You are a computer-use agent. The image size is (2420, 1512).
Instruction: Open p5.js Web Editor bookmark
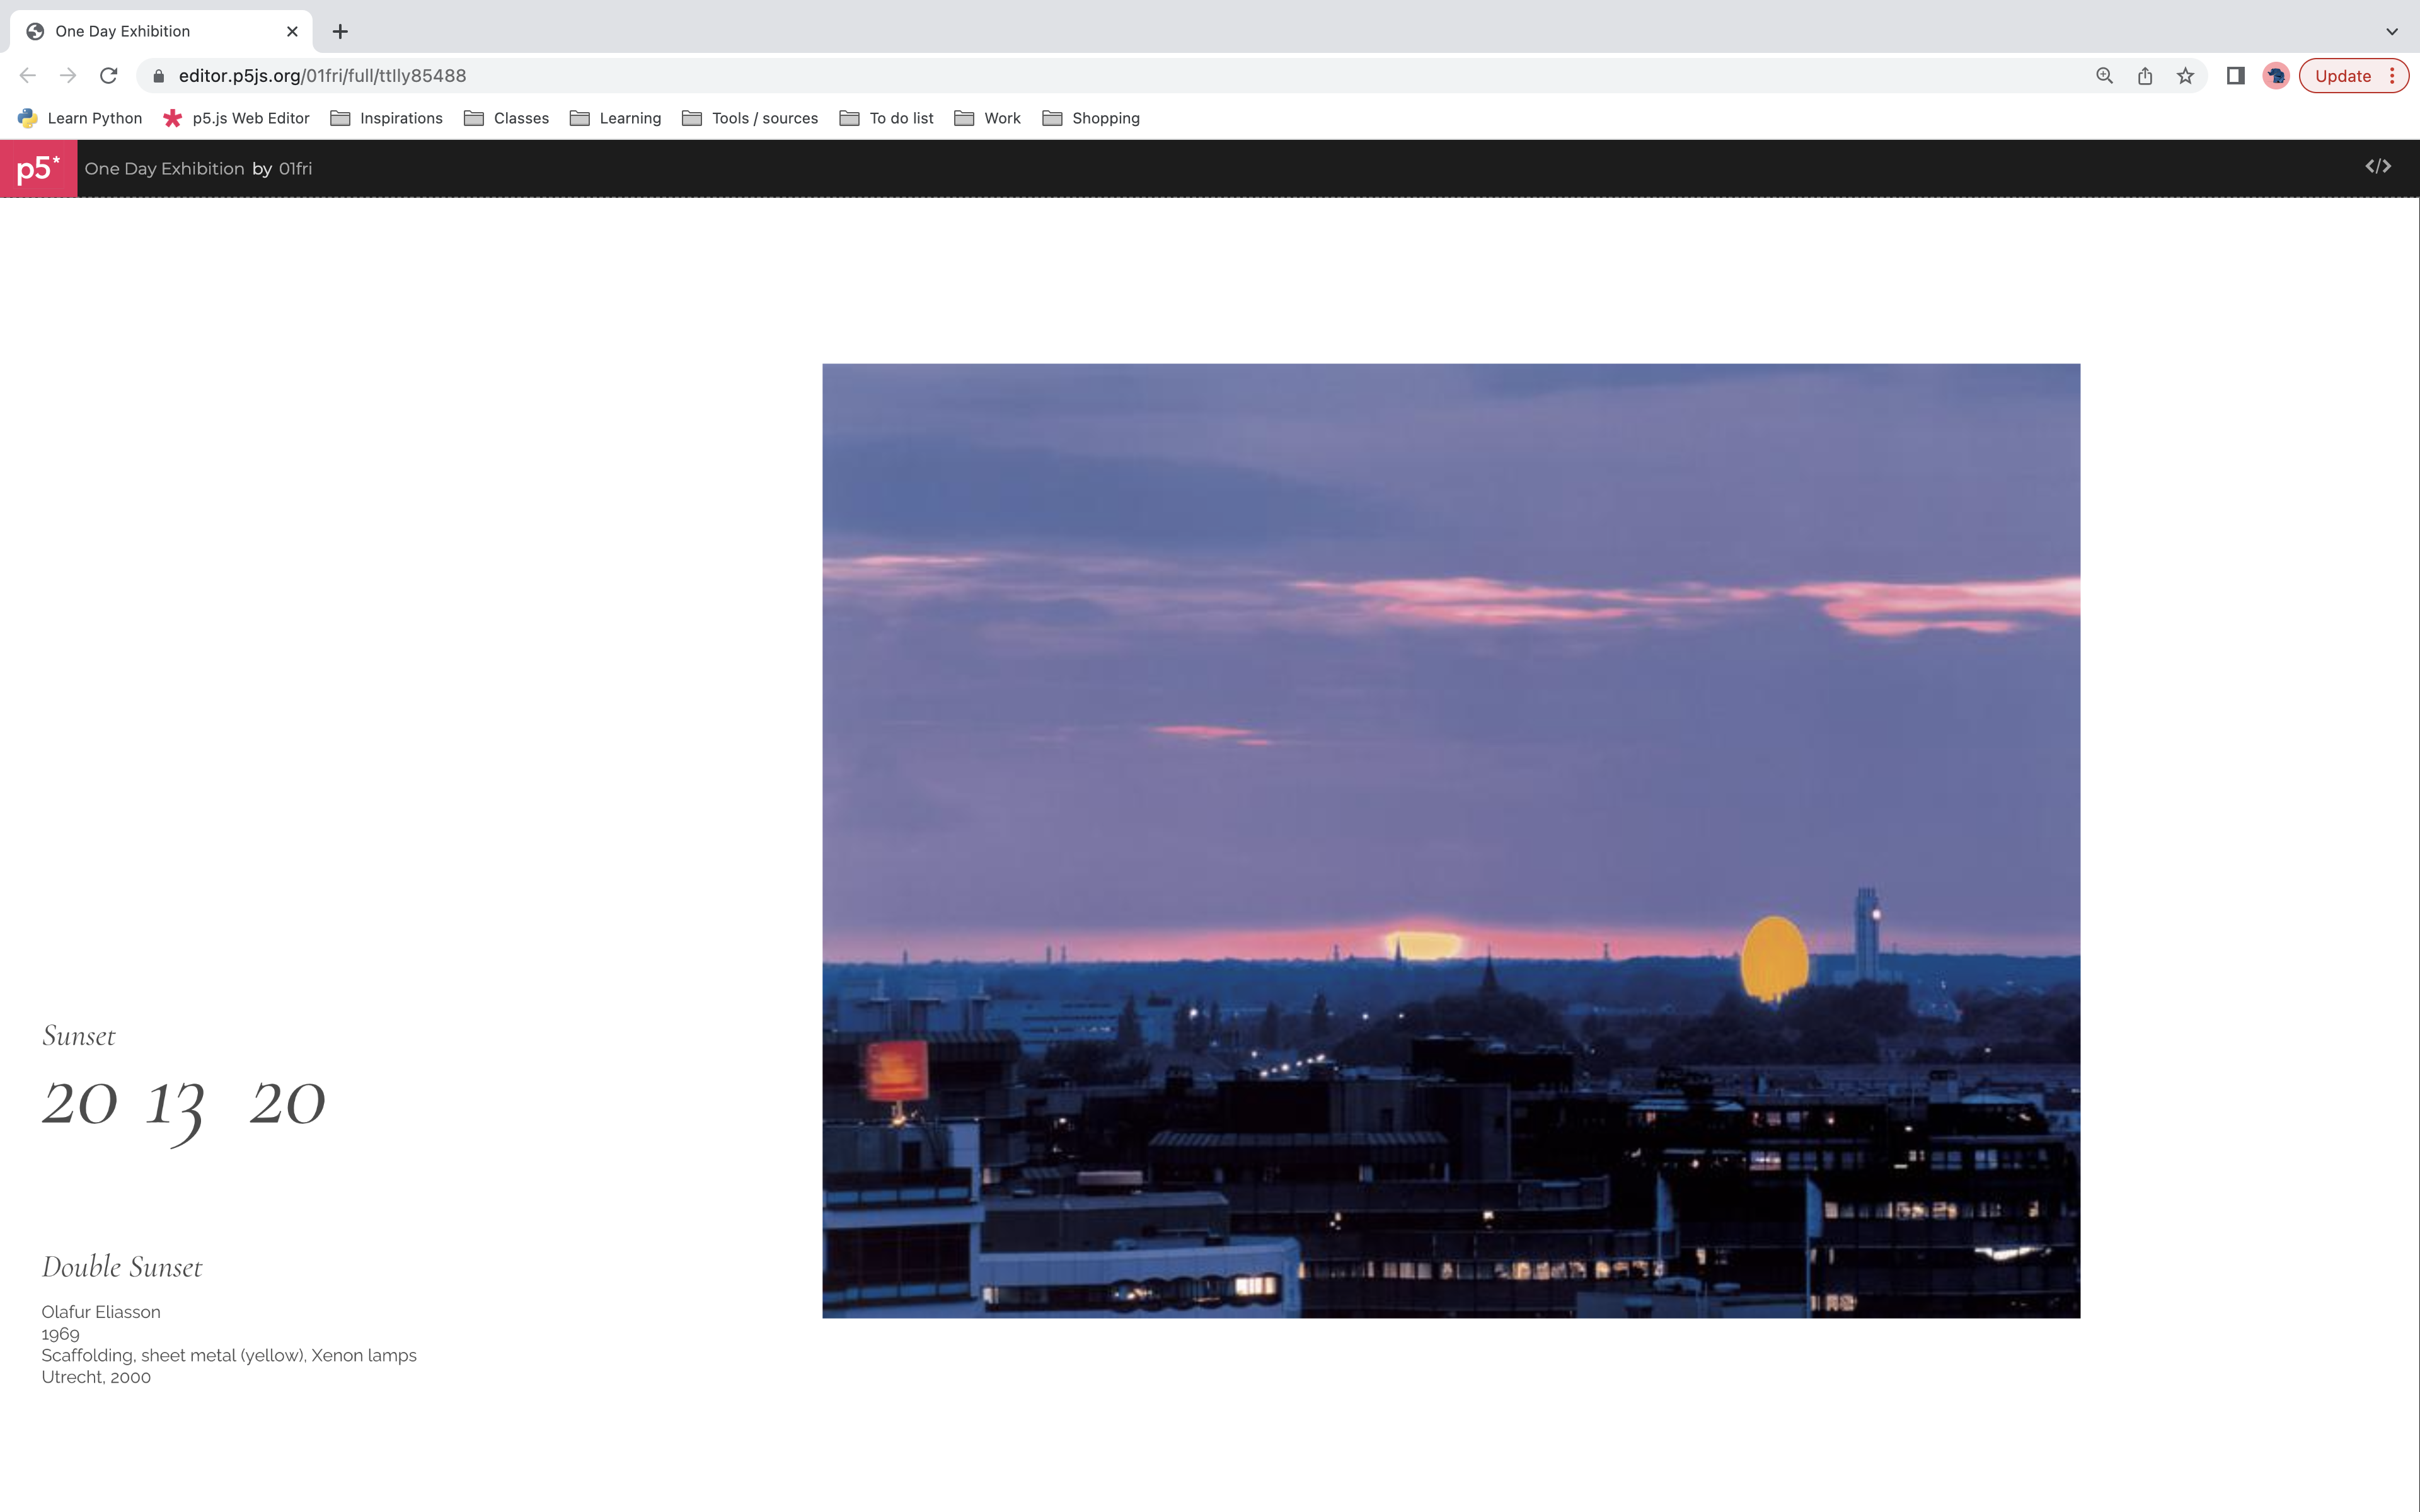[x=236, y=118]
